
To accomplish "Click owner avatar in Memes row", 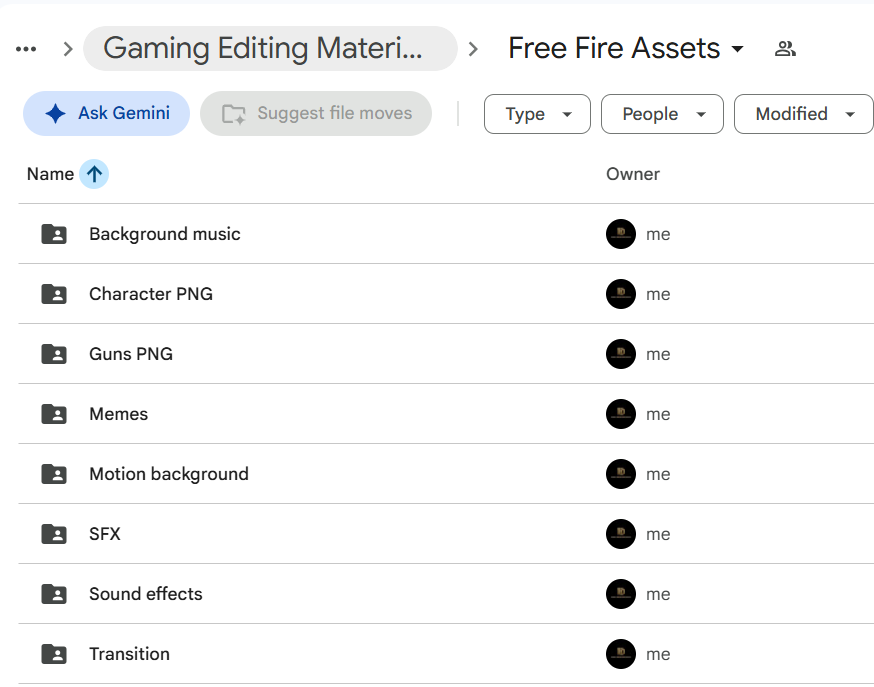I will 621,414.
